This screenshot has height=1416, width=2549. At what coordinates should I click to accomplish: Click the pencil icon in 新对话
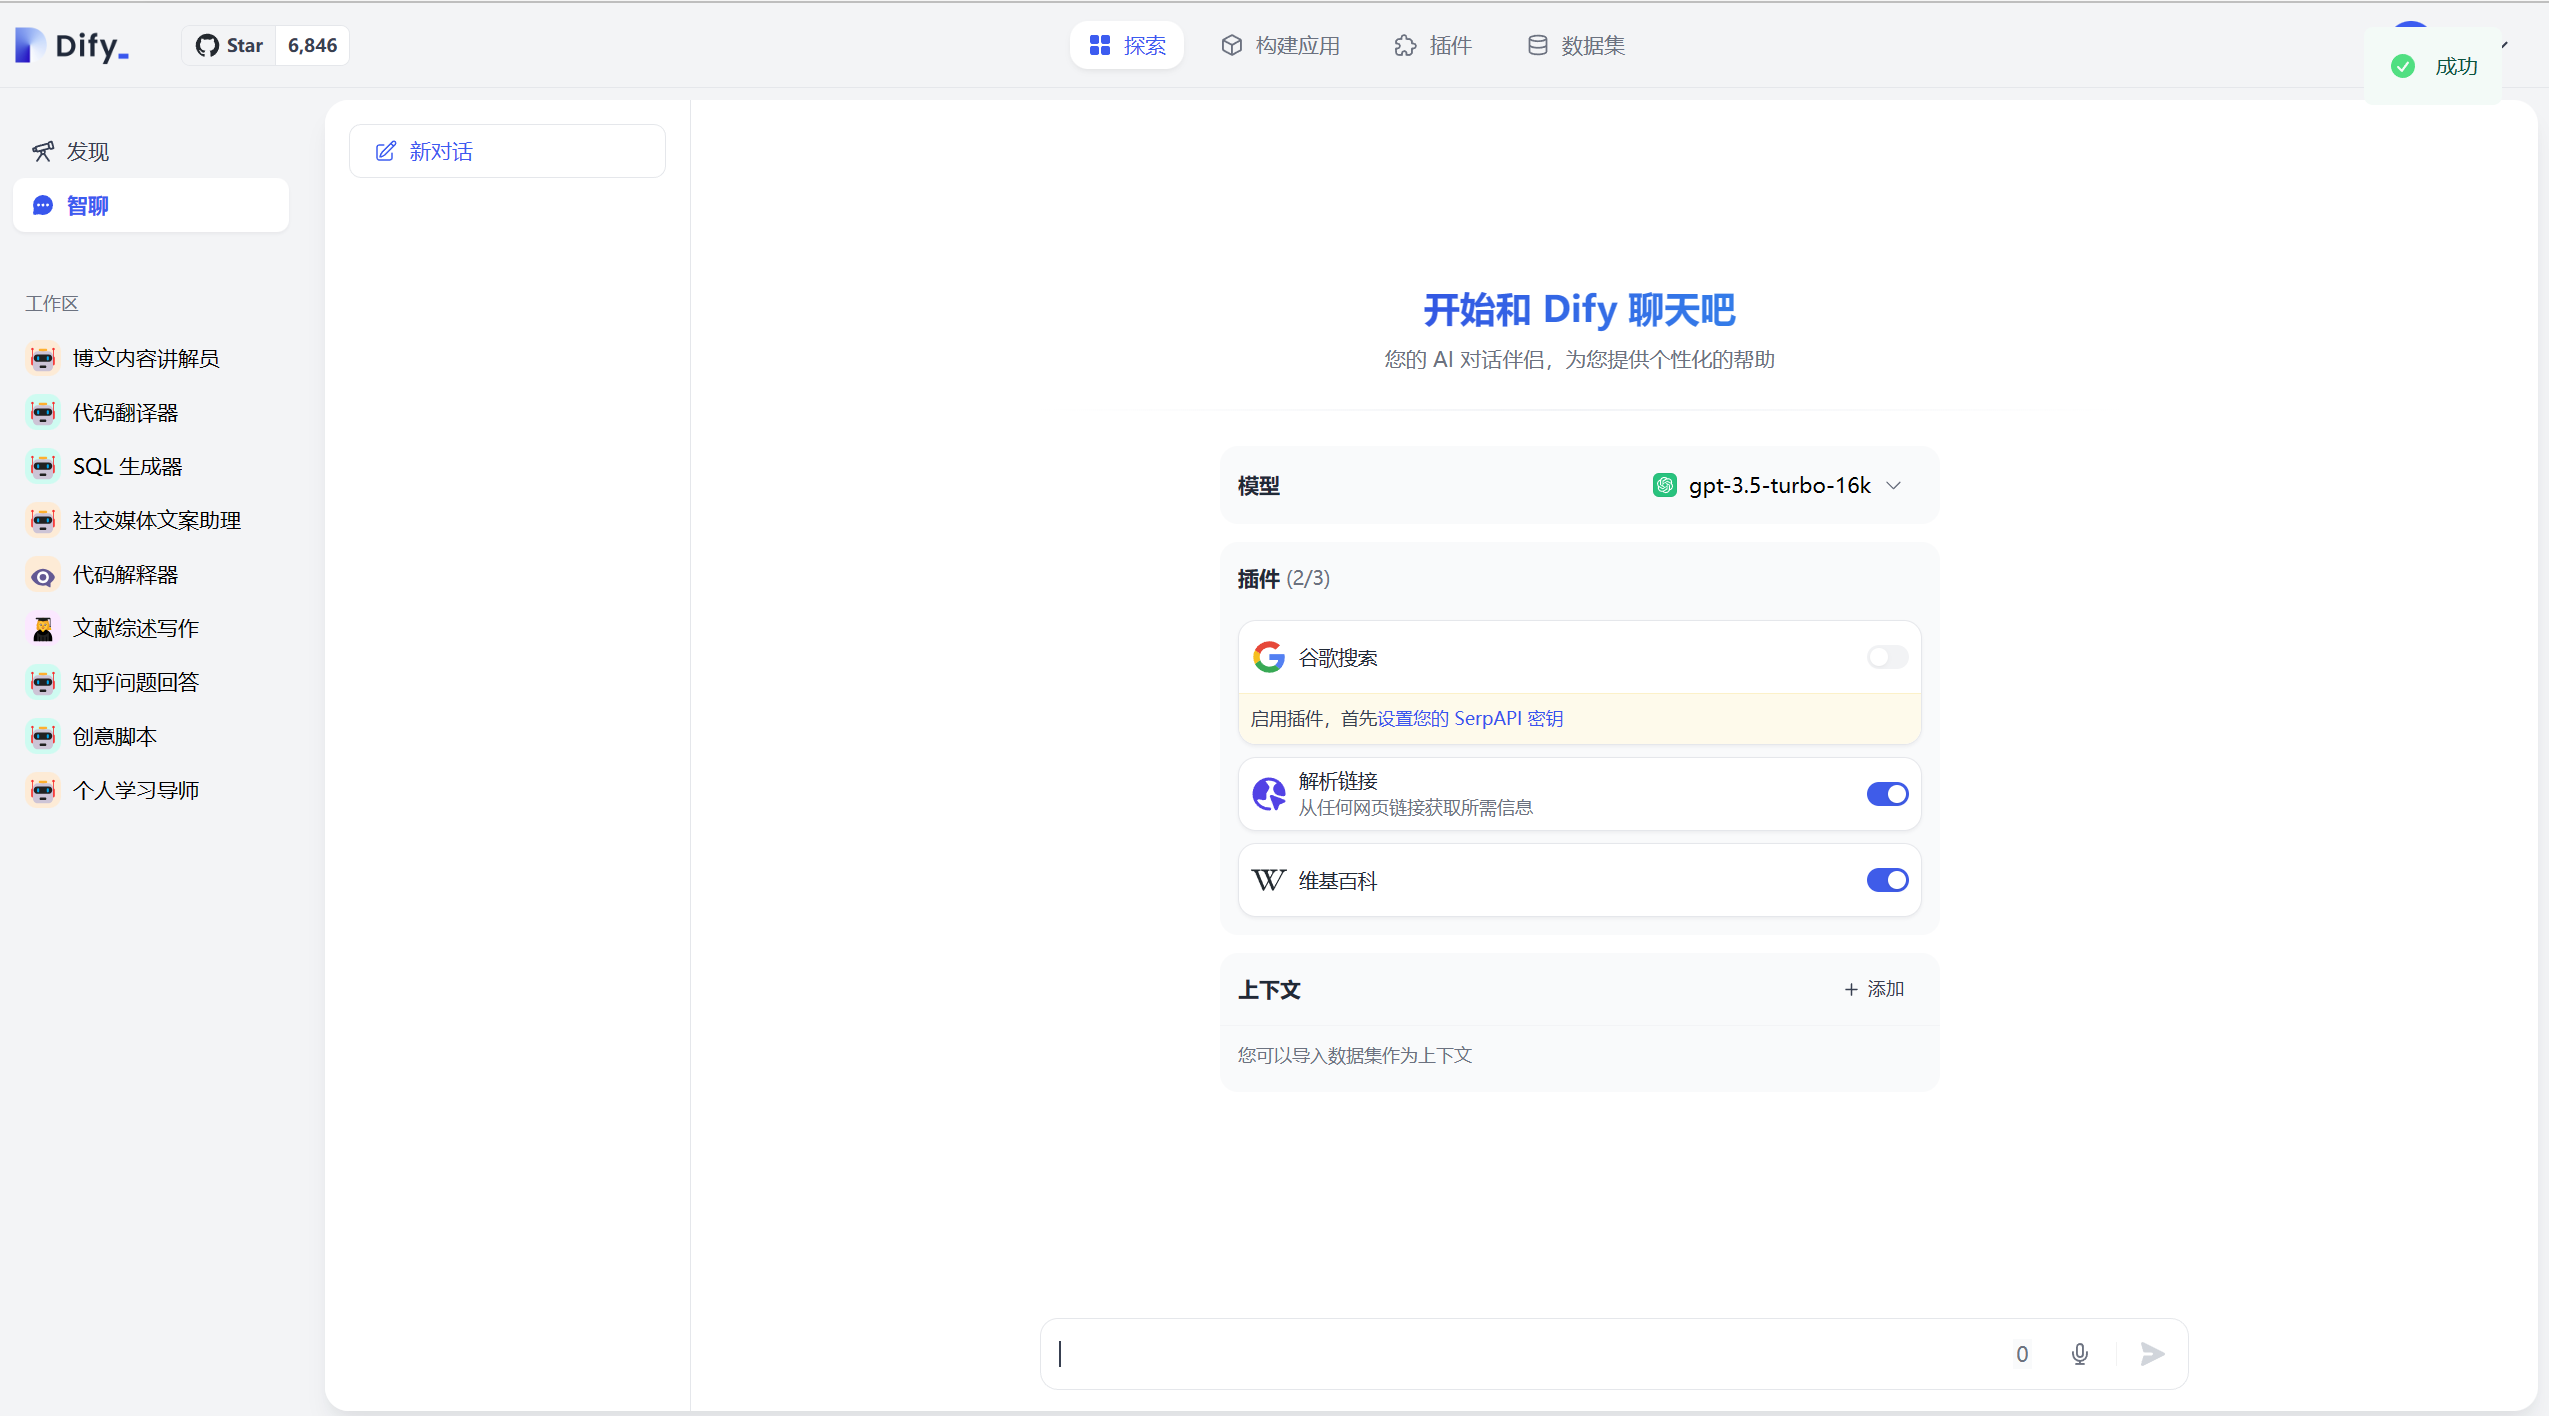[386, 151]
